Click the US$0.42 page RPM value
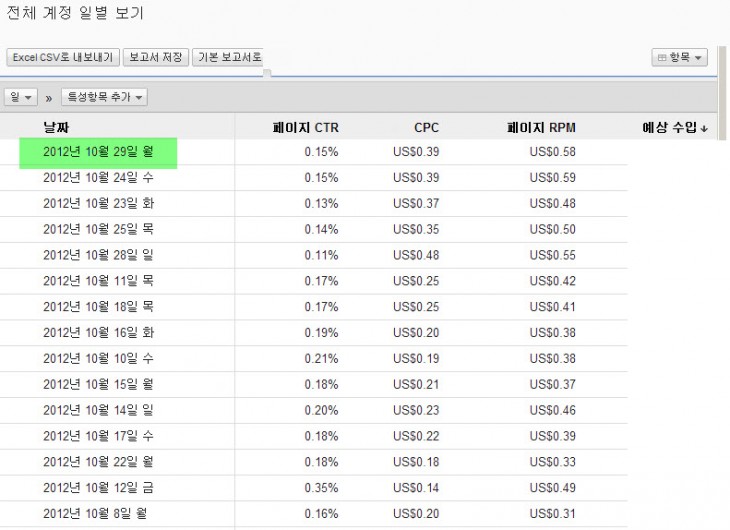This screenshot has height=530, width=730. pos(553,281)
